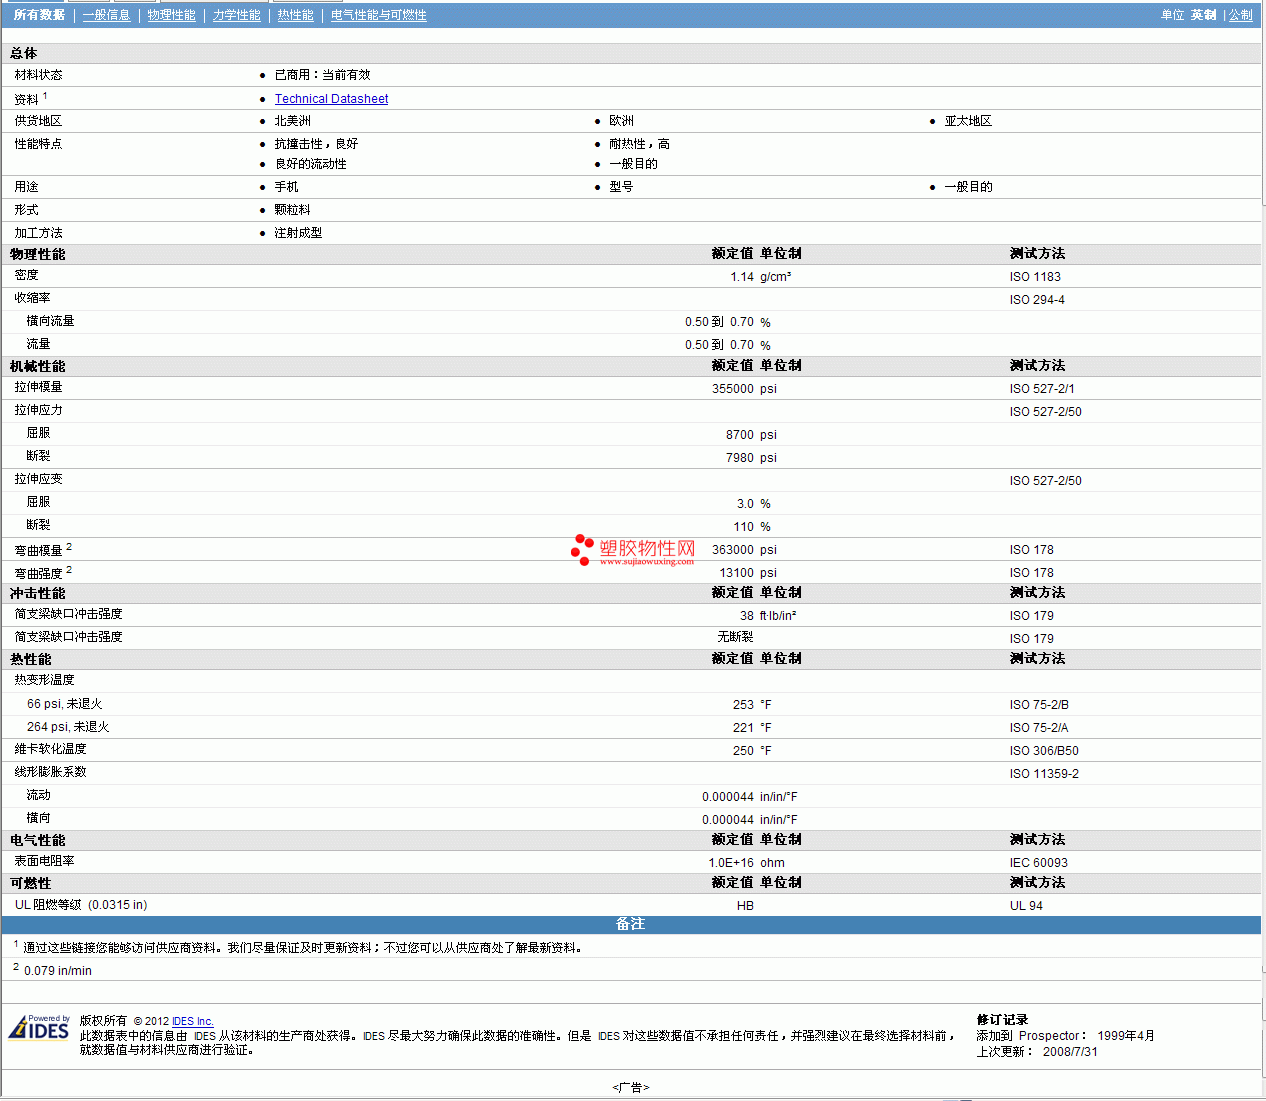Click the density value 1.14
The height and width of the screenshot is (1101, 1266).
coord(741,277)
